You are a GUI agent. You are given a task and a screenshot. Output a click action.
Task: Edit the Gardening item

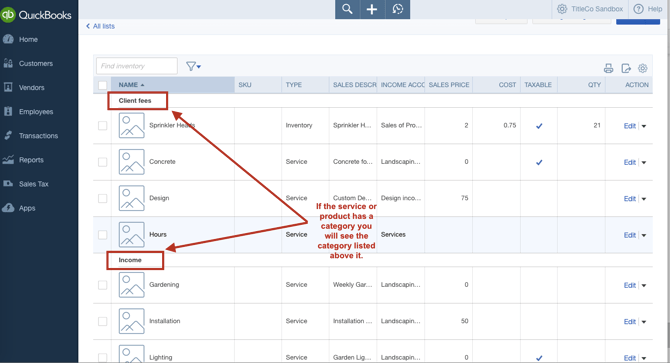coord(630,285)
